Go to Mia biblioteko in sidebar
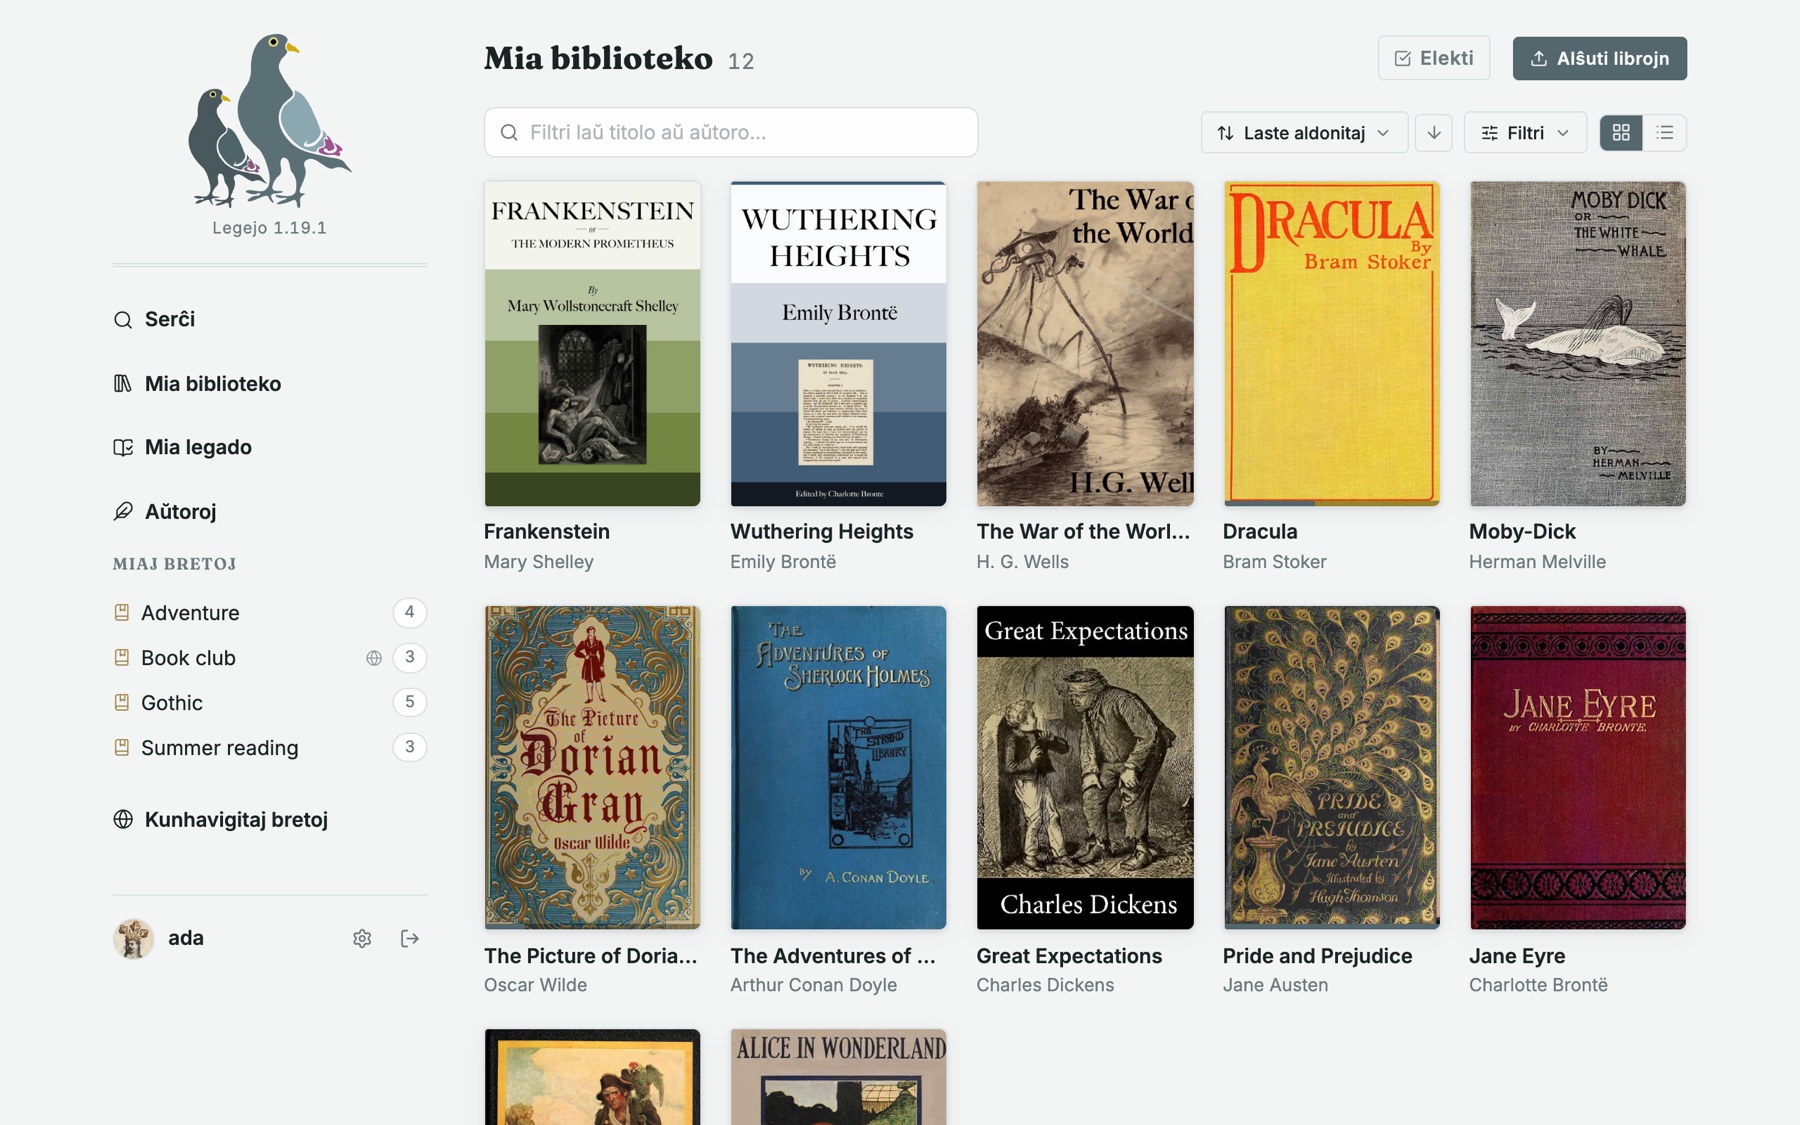Screen dimensions: 1800x1125 click(x=197, y=384)
